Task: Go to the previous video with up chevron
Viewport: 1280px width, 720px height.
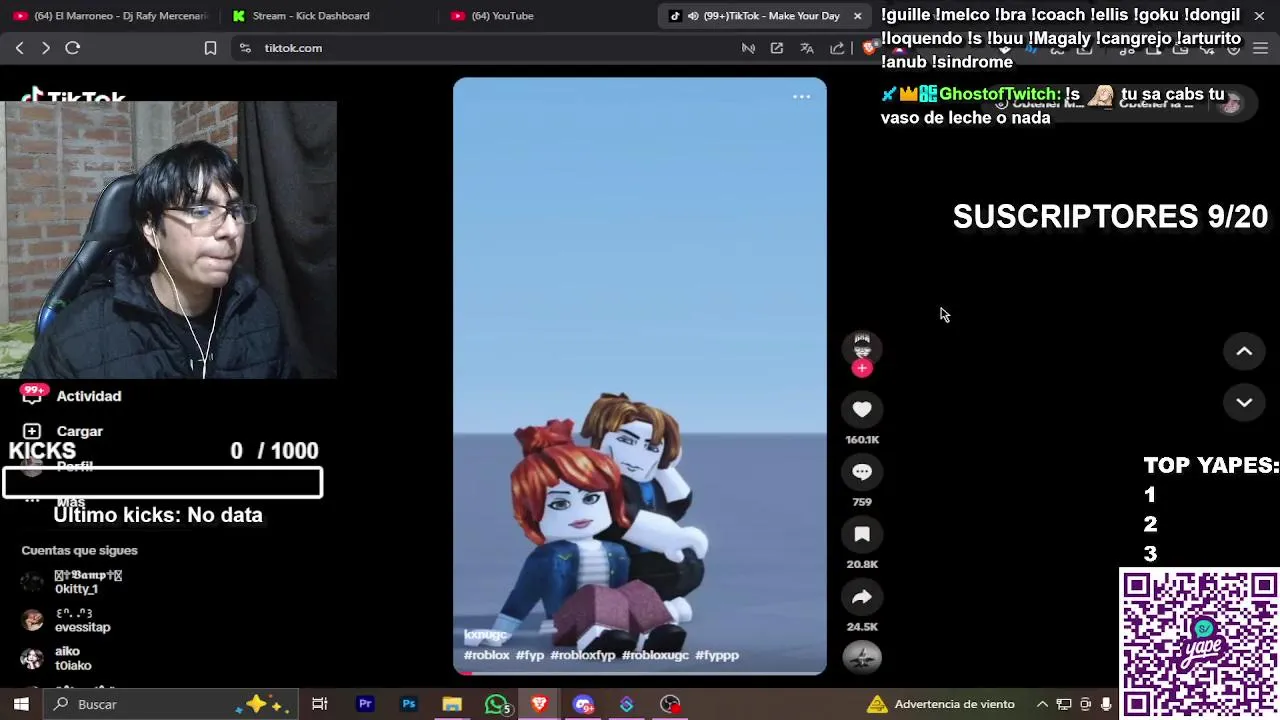Action: click(x=1244, y=351)
